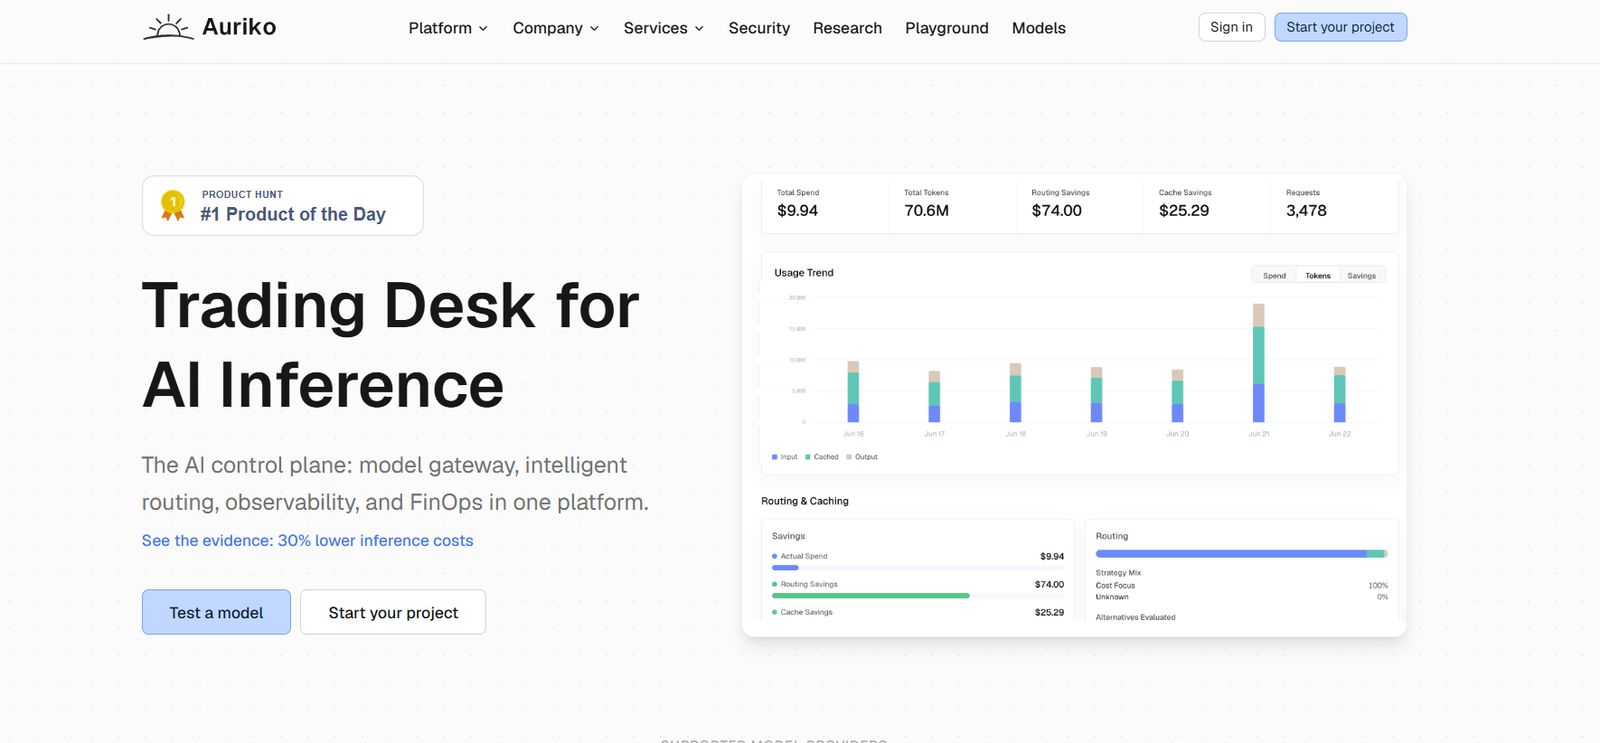This screenshot has width=1600, height=743.
Task: Click the Cost Focus 100% row
Action: pos(1241,585)
